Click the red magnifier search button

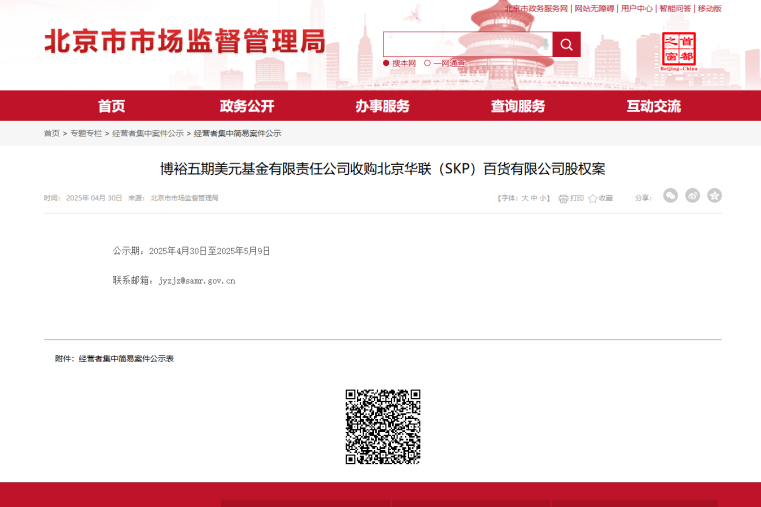click(566, 44)
